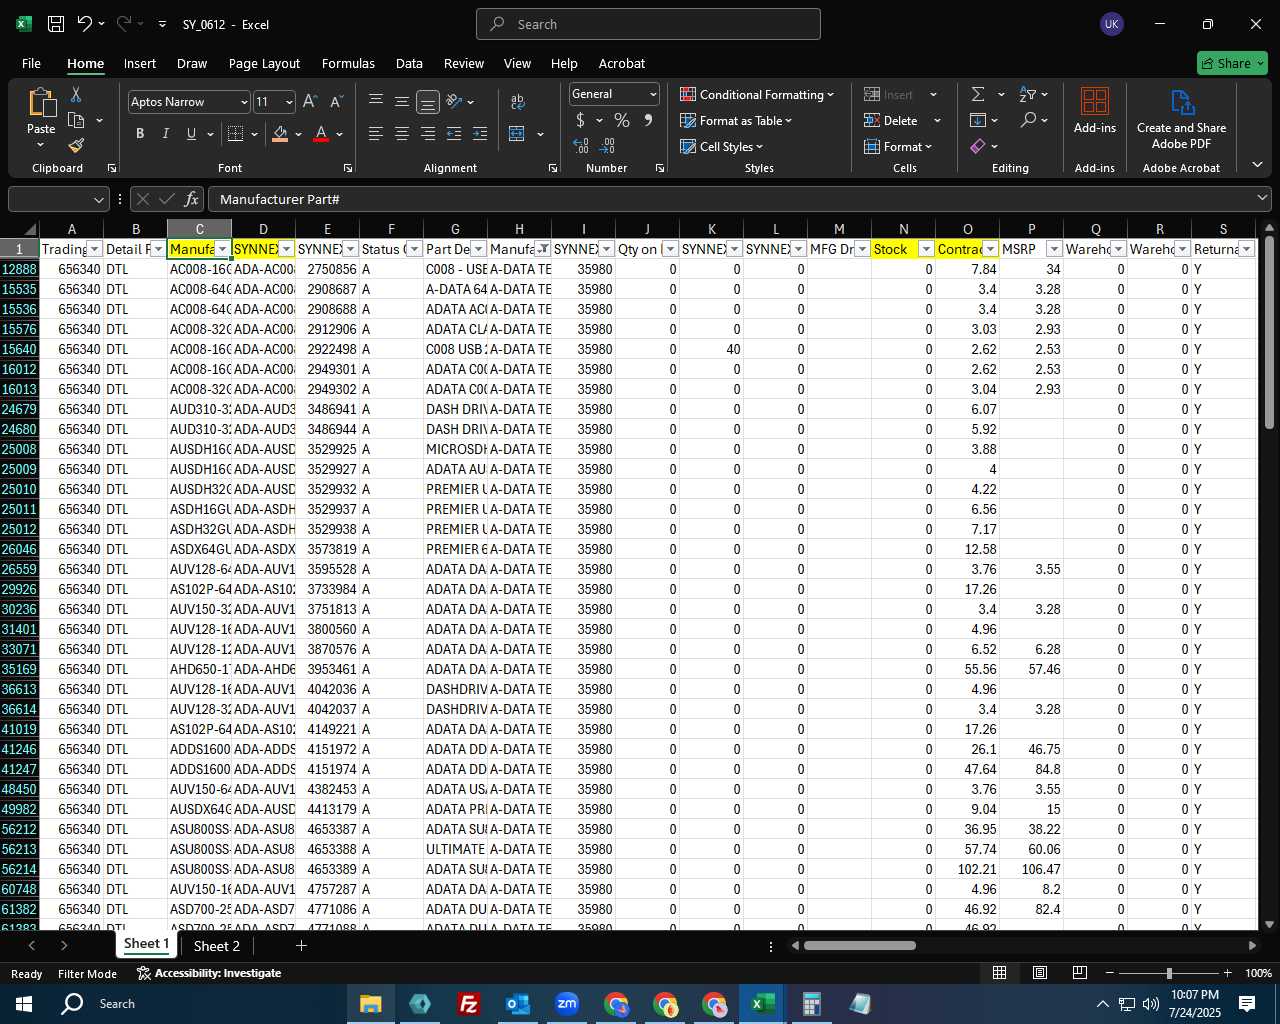
Task: Open the font name dropdown Aptos Narrow
Action: 243,102
